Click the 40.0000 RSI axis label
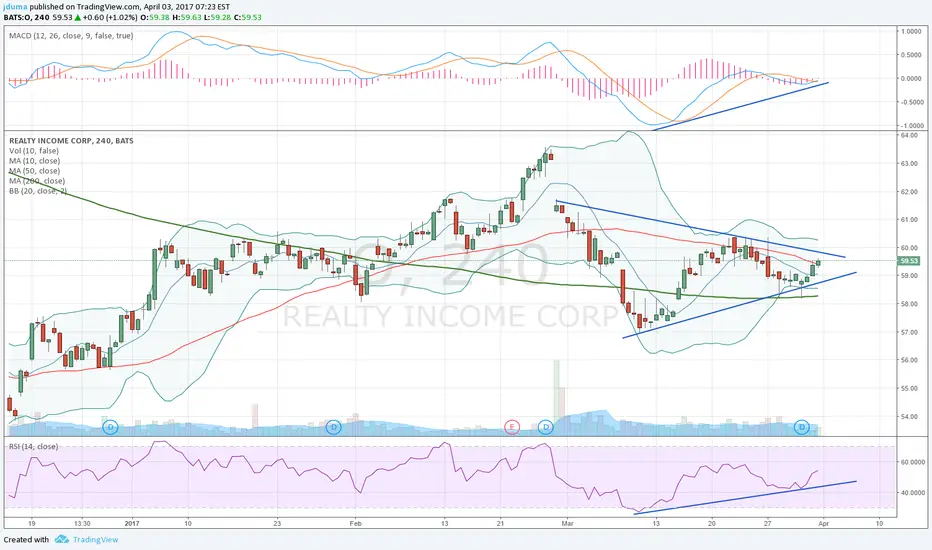 (911, 493)
